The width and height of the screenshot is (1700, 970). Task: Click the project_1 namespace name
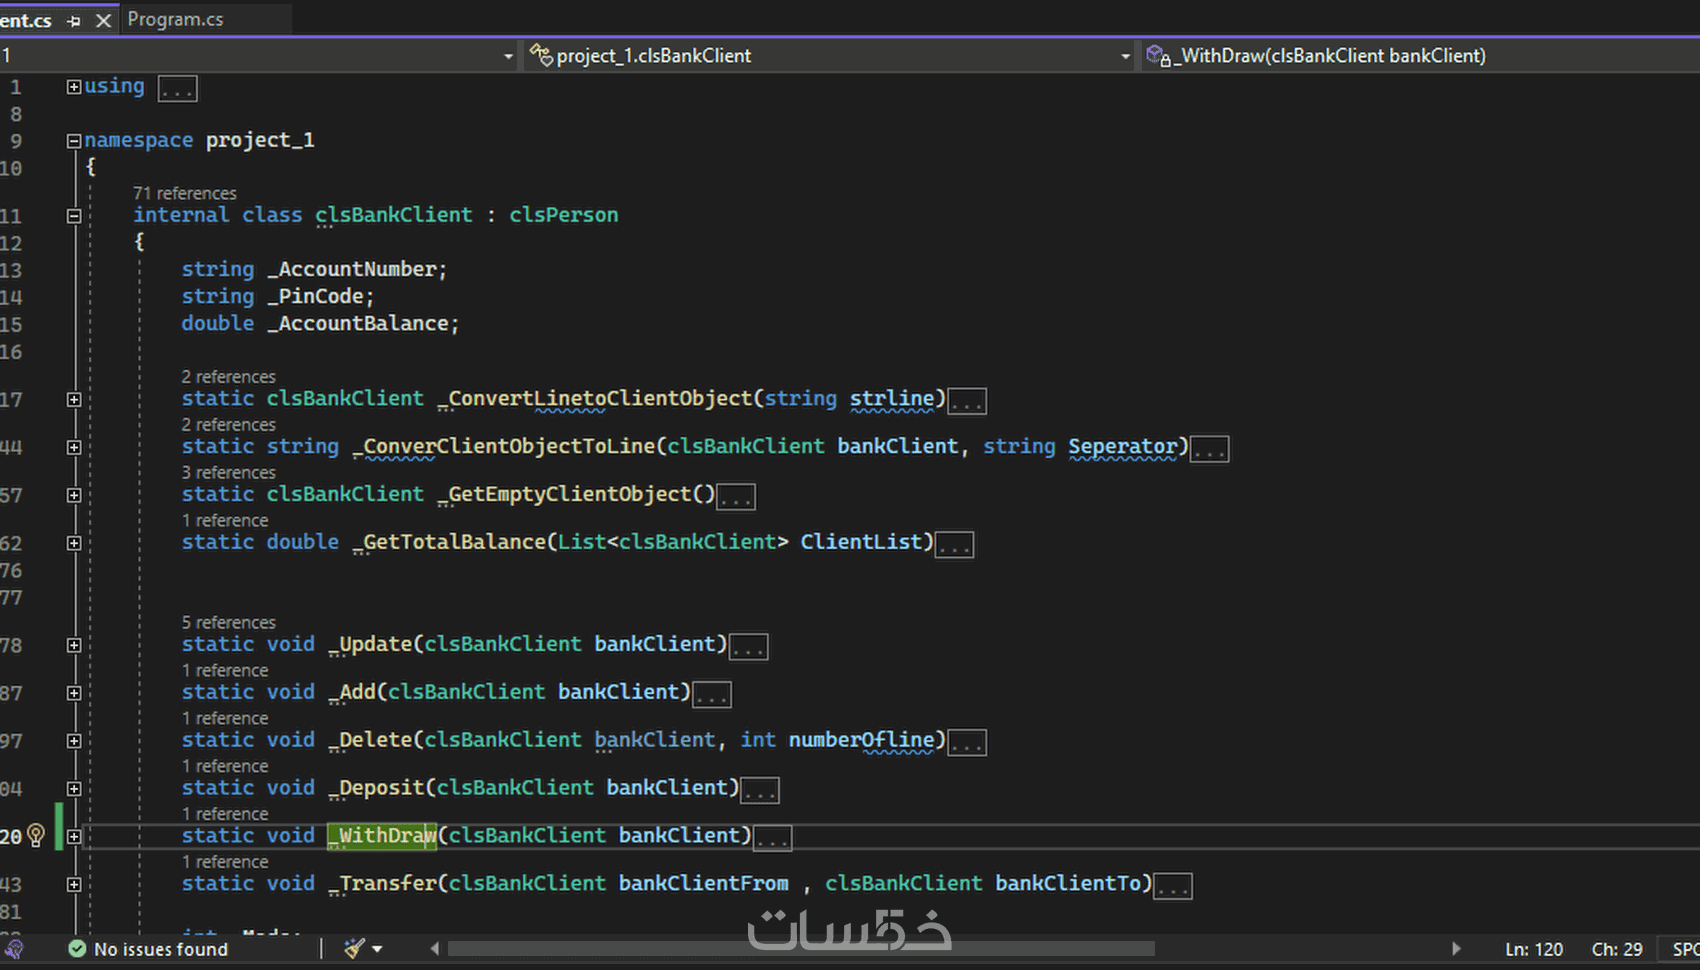[x=260, y=140]
